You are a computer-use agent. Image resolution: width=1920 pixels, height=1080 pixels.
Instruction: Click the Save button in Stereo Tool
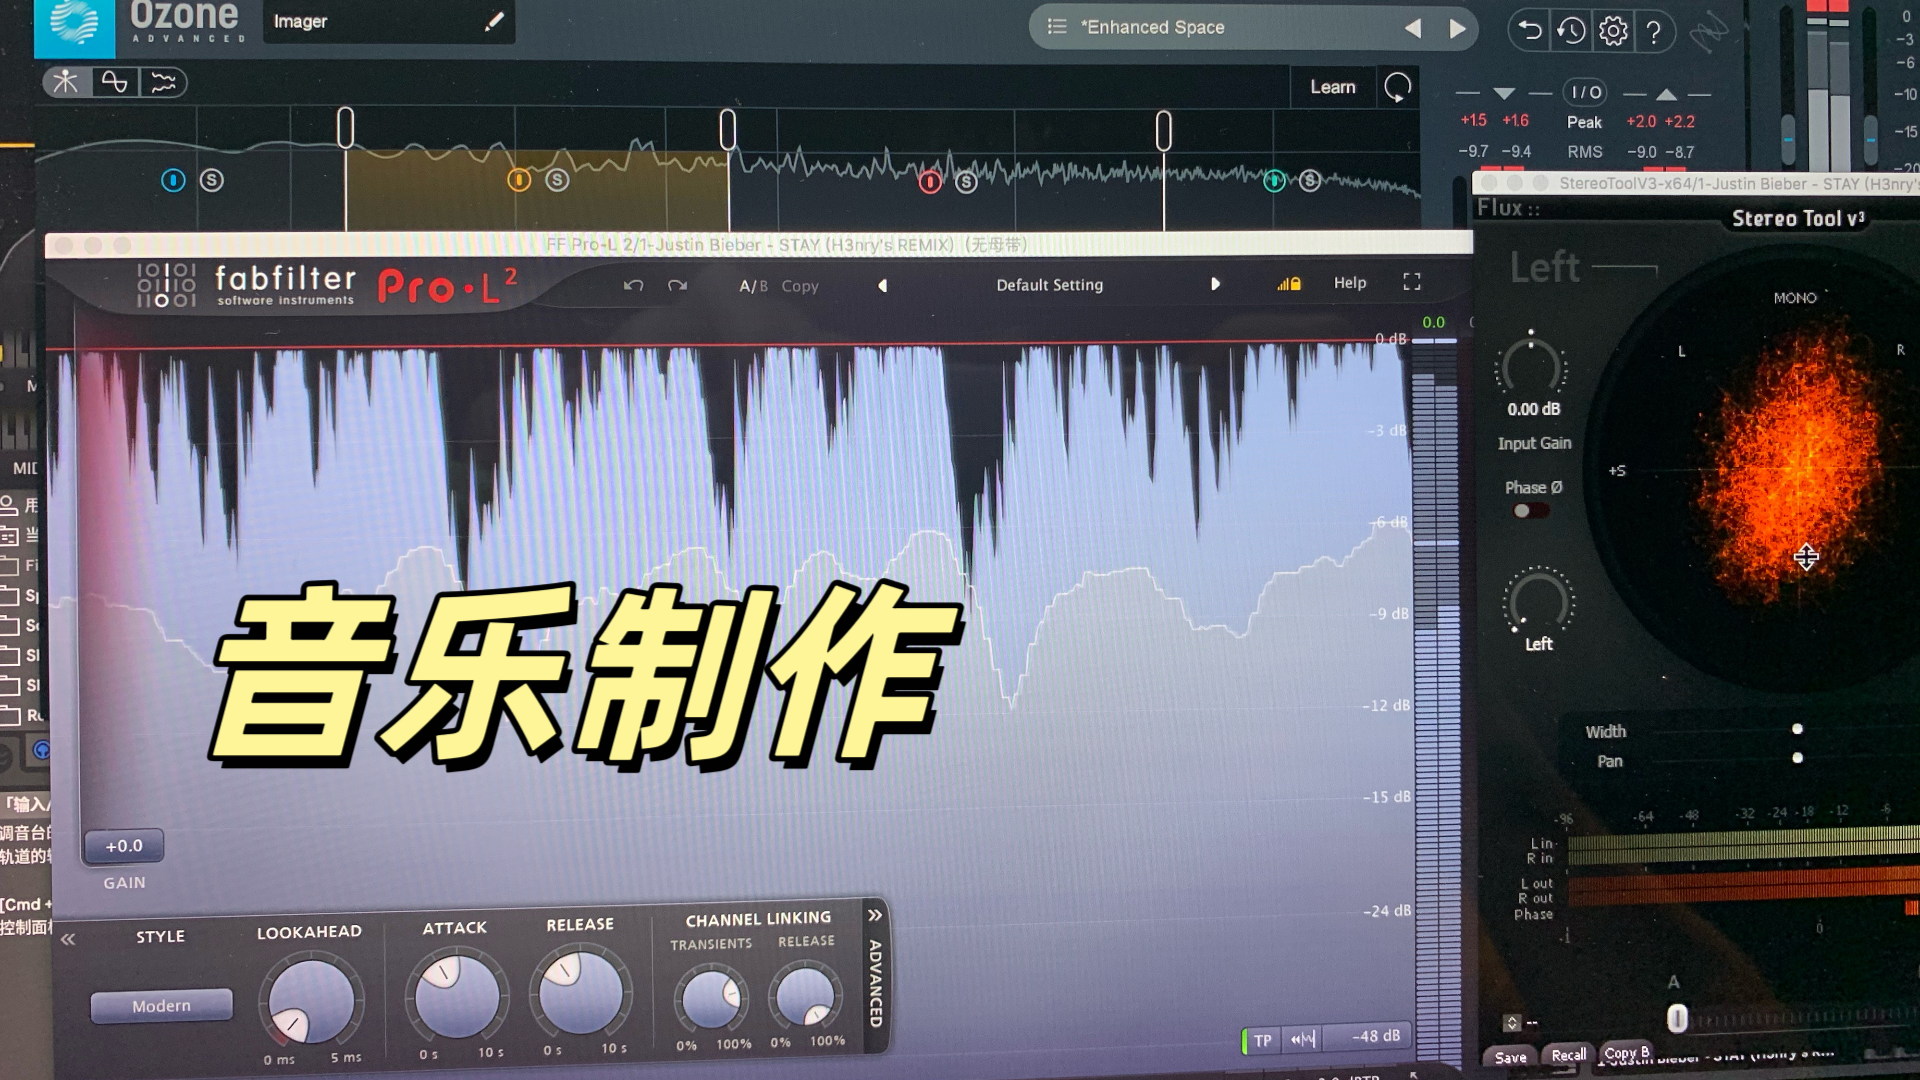(x=1510, y=1056)
